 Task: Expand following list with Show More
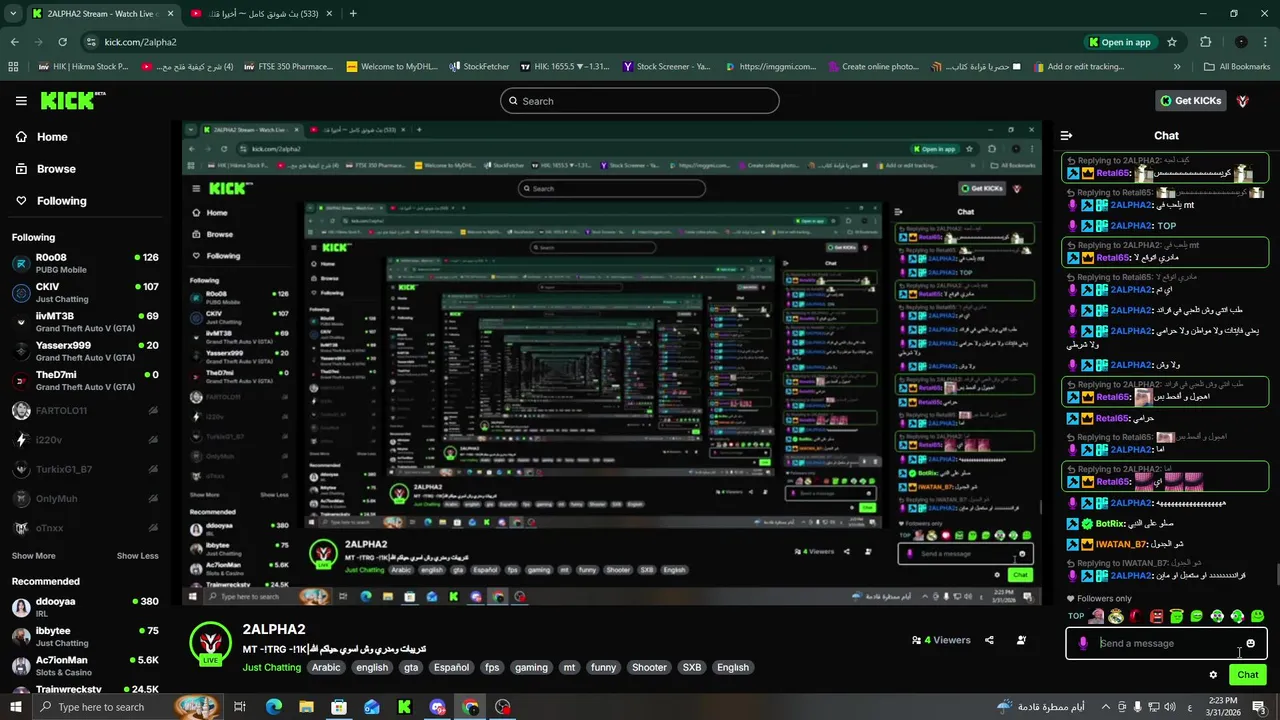coord(34,556)
